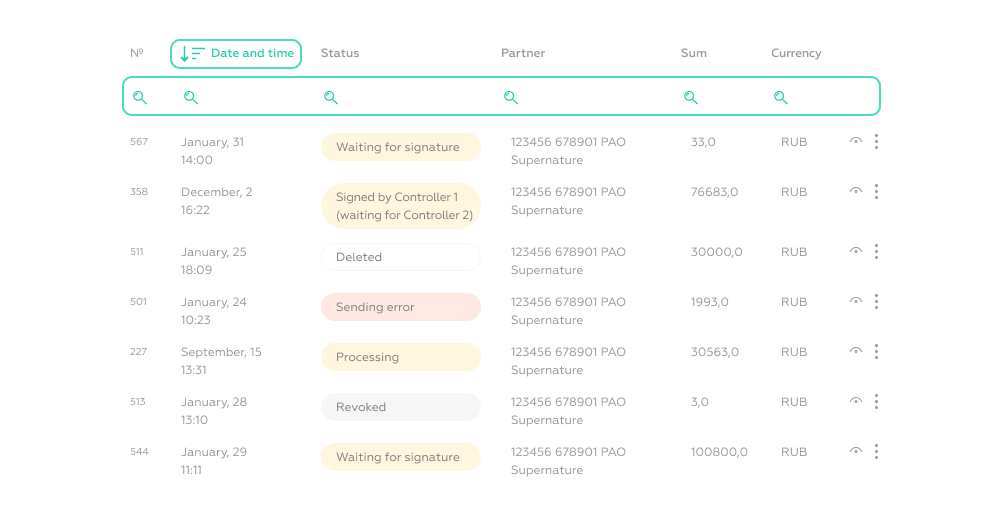Toggle the eye icon for row 501
Viewport: 1000px width, 520px height.
(x=856, y=301)
